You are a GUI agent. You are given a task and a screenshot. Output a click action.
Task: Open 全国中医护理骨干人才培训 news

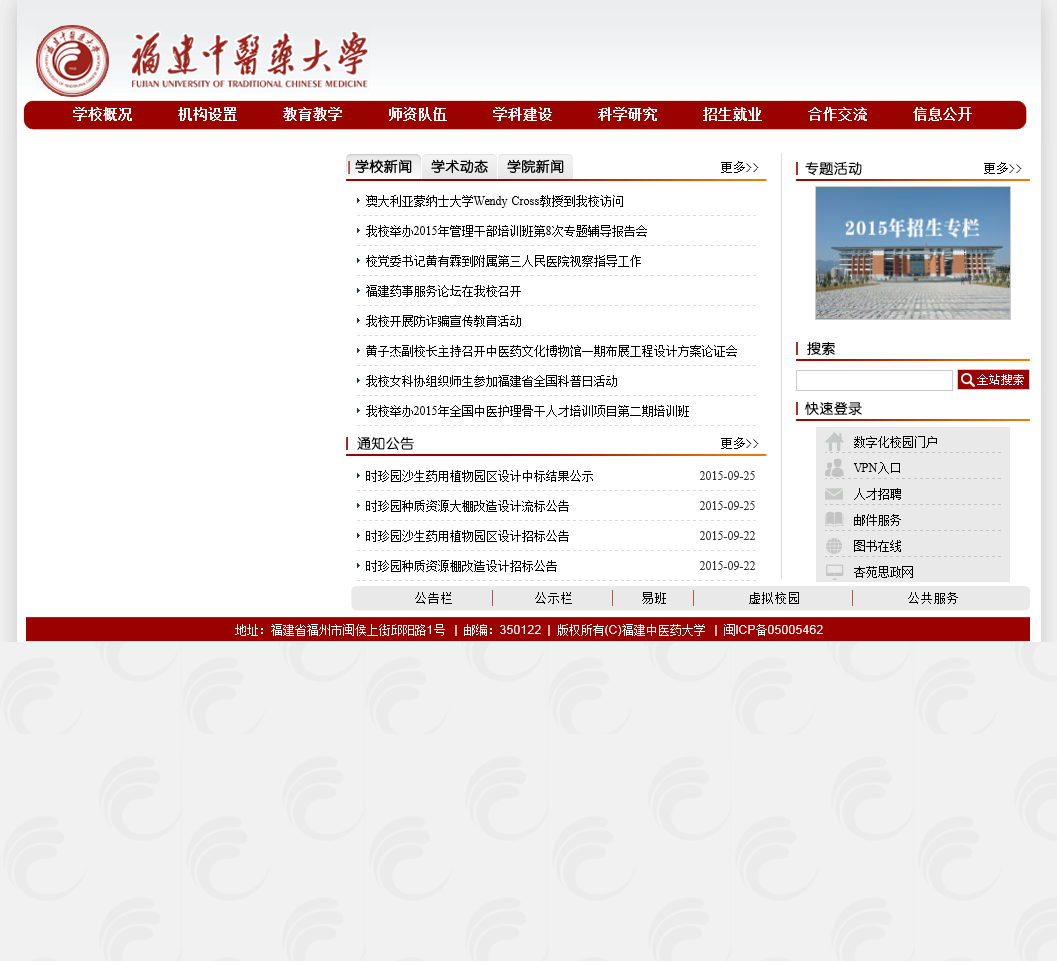[527, 411]
